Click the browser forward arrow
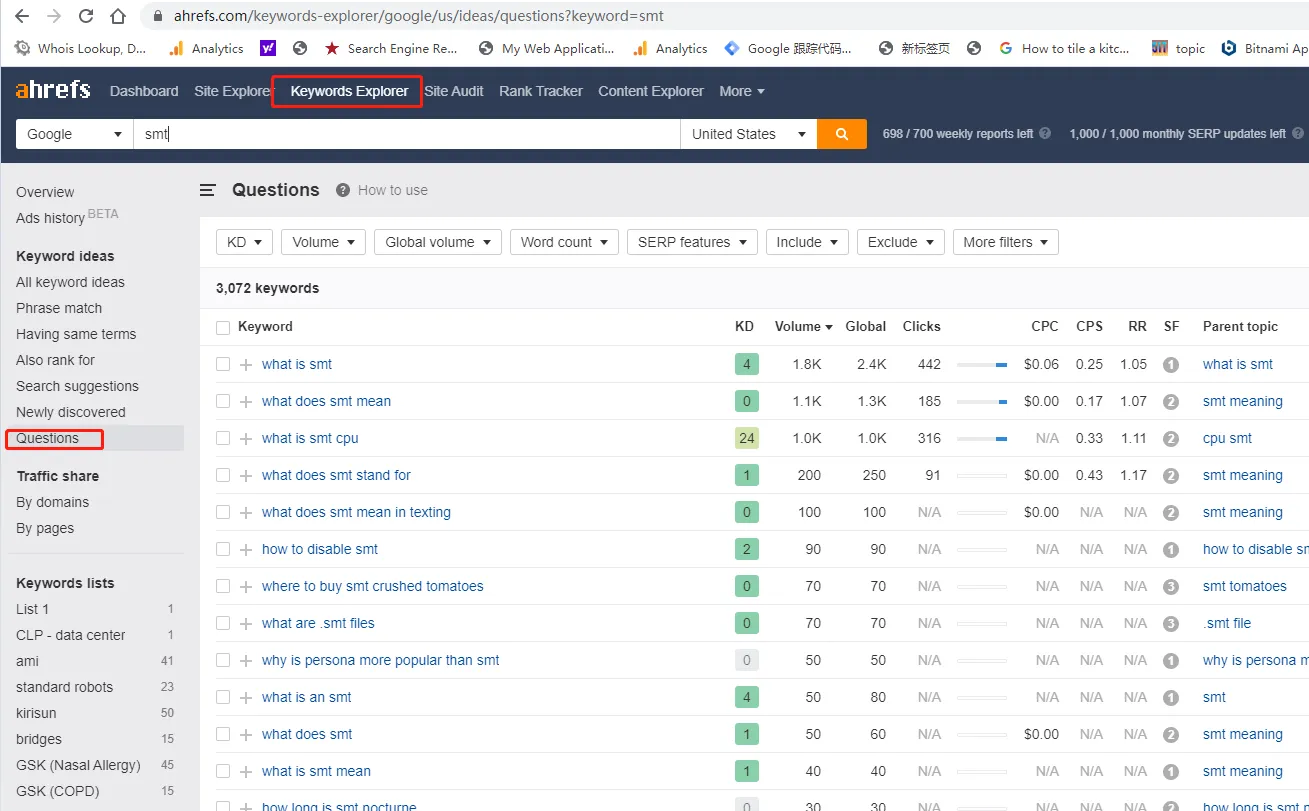1309x811 pixels. tap(54, 16)
